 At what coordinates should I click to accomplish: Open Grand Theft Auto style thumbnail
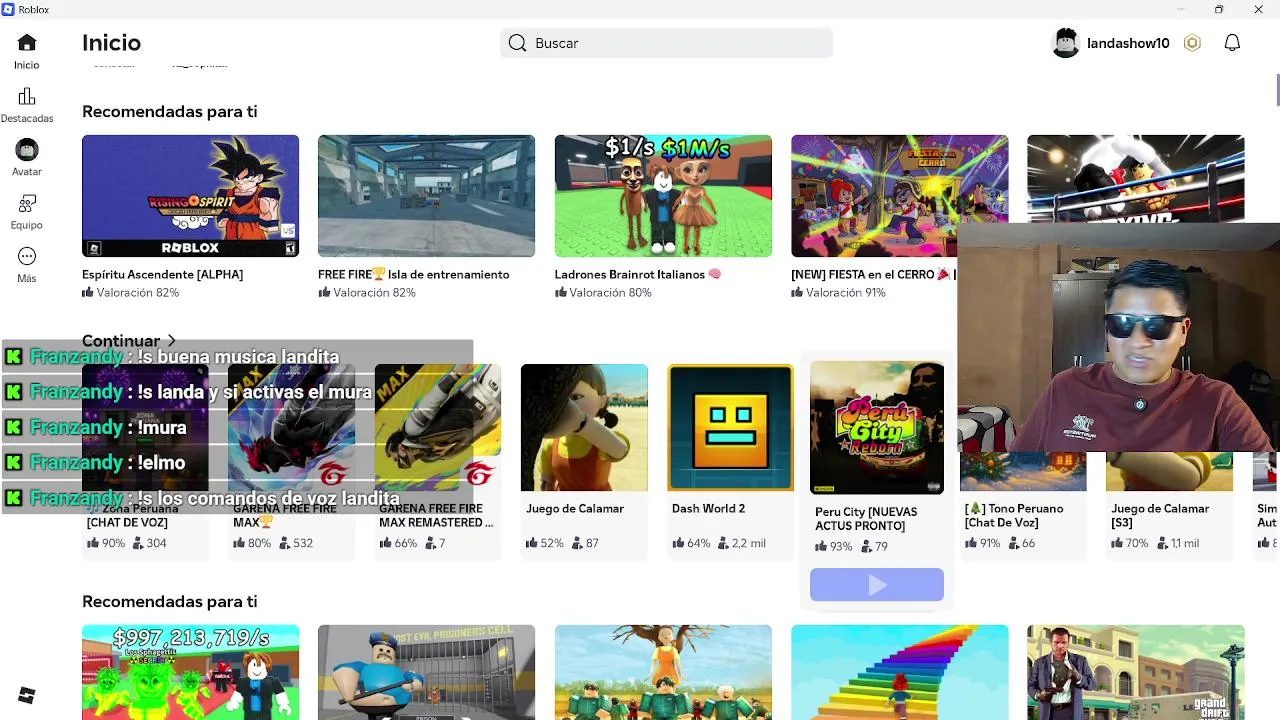coord(1135,672)
